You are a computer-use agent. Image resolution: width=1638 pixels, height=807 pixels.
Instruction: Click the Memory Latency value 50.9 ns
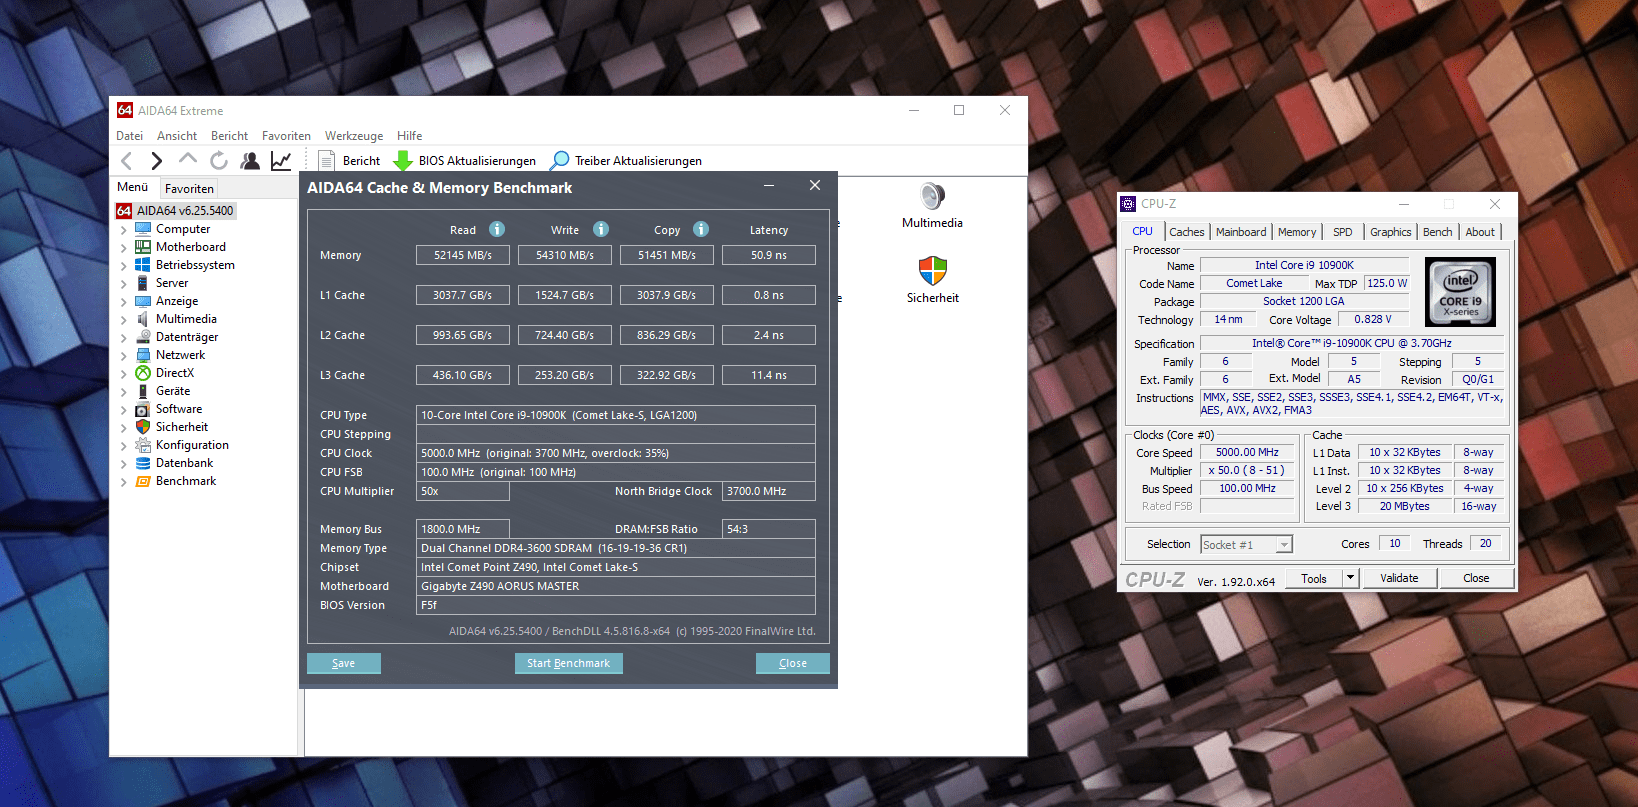(769, 255)
